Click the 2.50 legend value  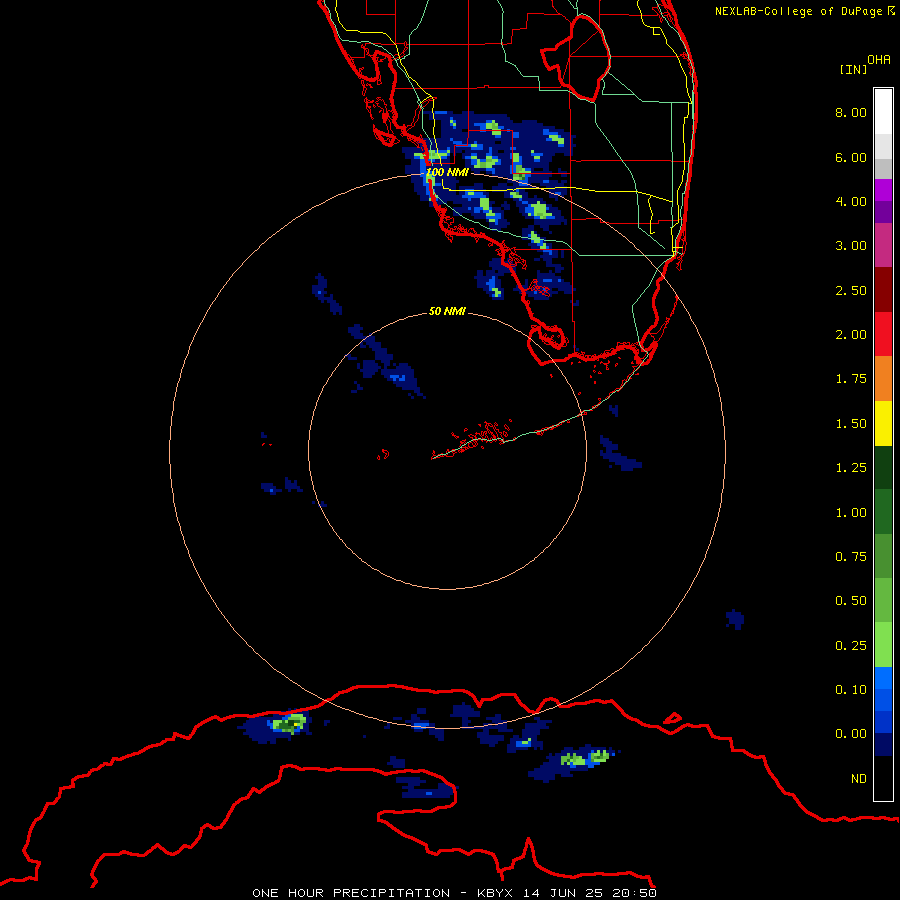[x=851, y=290]
